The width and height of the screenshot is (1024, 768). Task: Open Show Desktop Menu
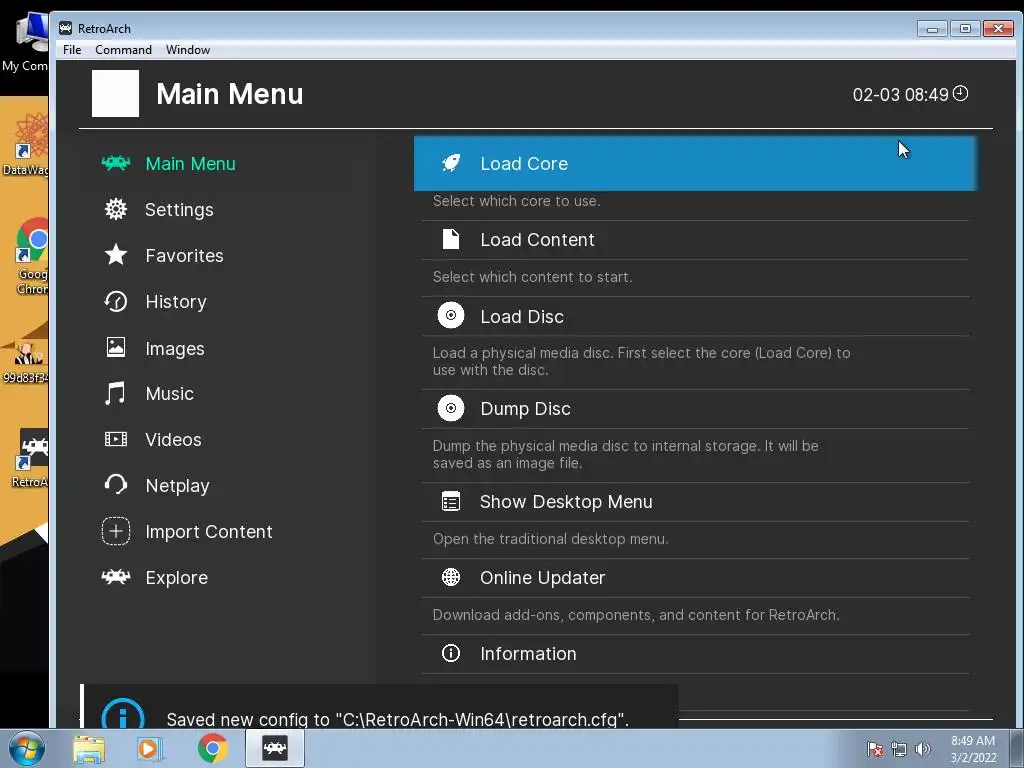tap(695, 502)
